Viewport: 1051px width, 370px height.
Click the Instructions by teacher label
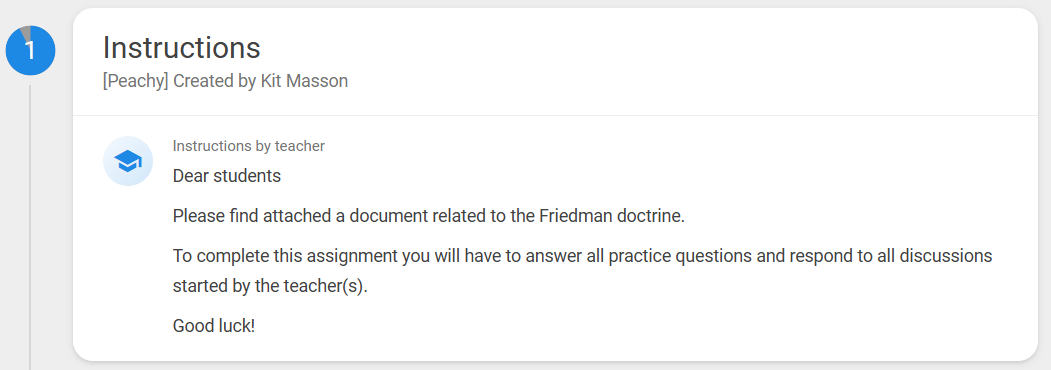[249, 145]
